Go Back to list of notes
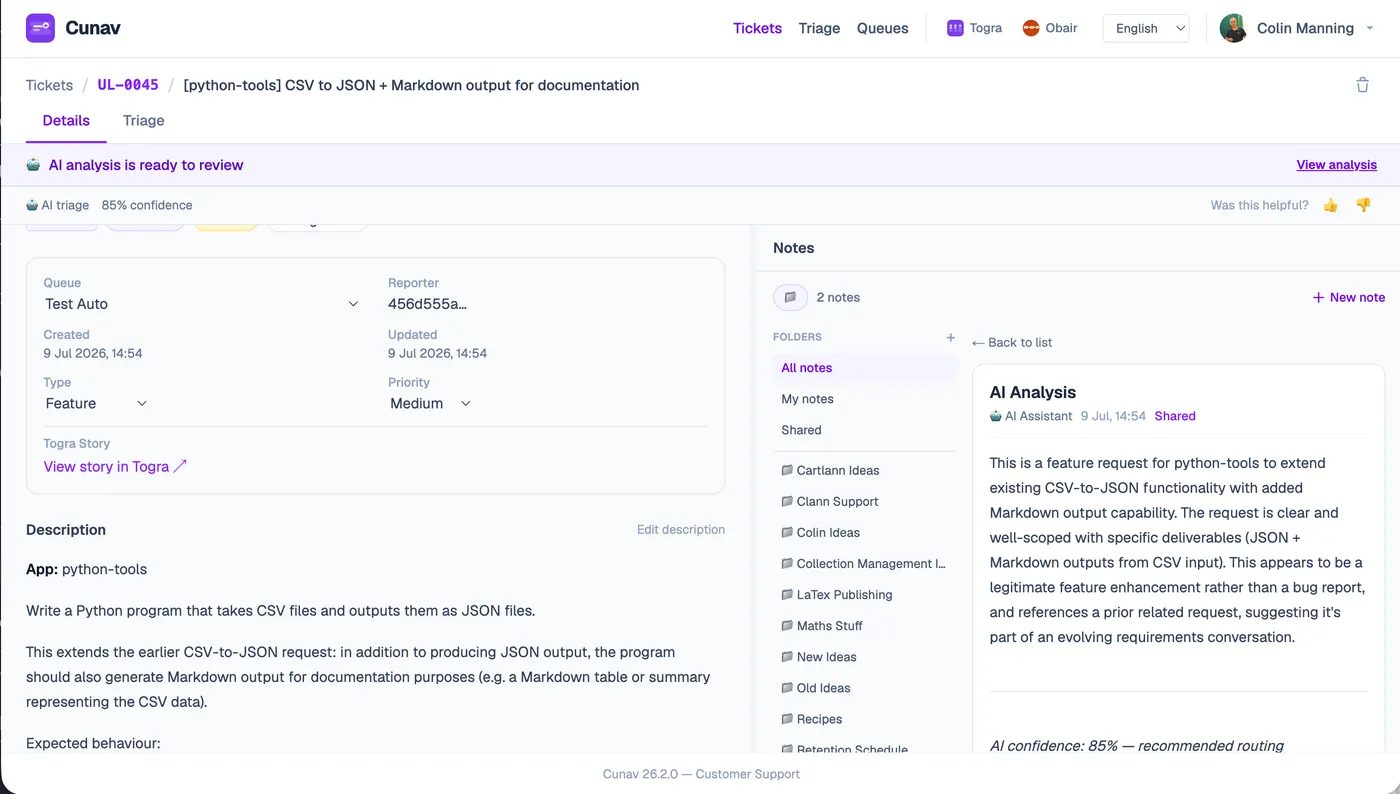This screenshot has height=794, width=1400. point(1012,342)
